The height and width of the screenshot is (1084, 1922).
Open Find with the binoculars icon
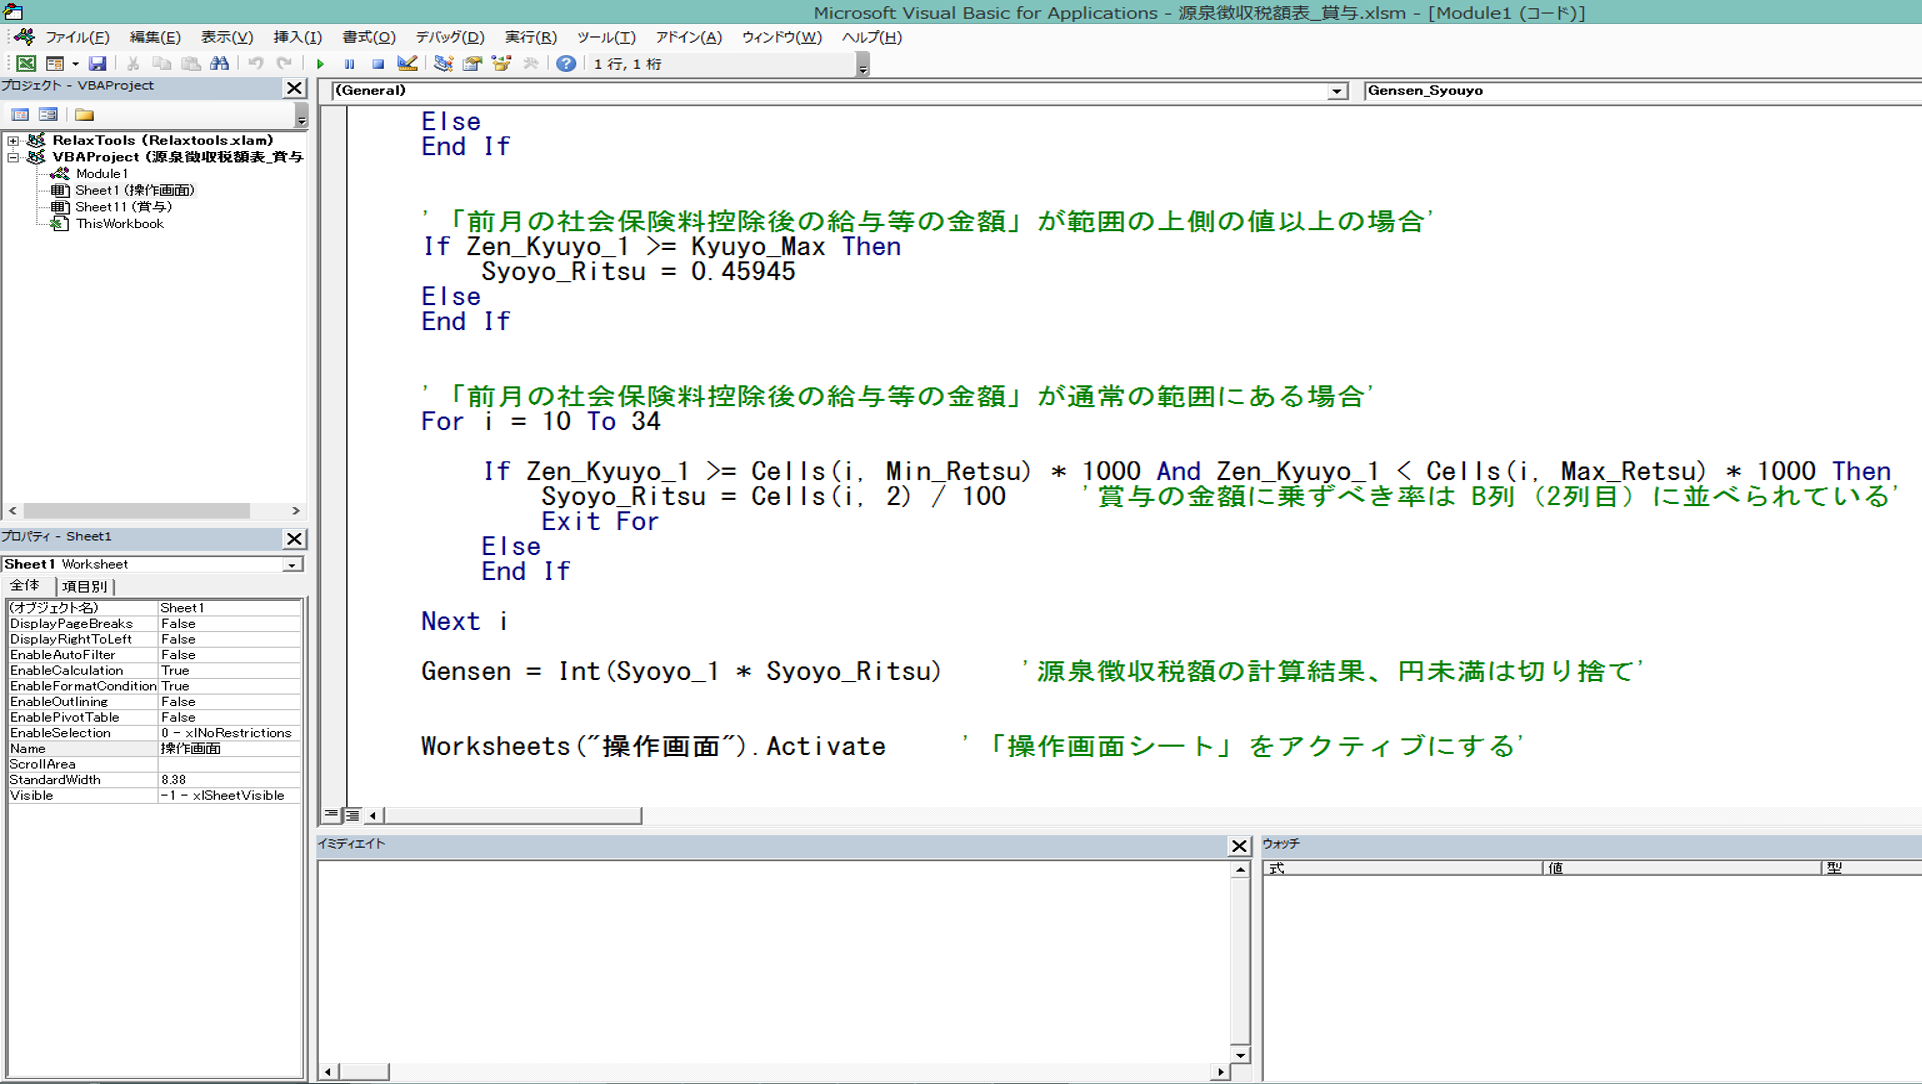(x=219, y=63)
